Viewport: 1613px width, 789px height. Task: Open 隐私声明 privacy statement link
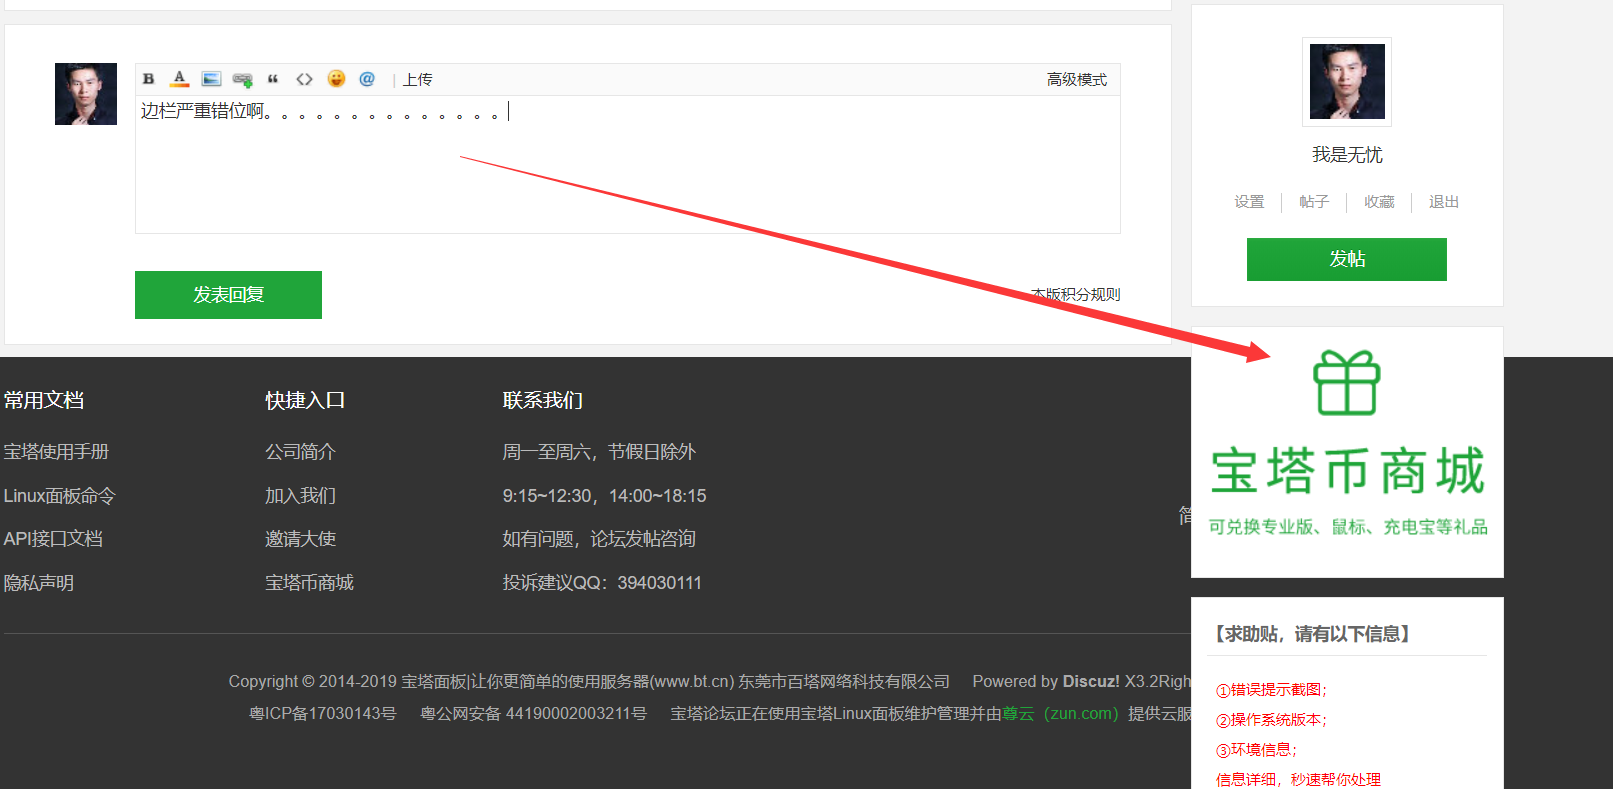[39, 583]
